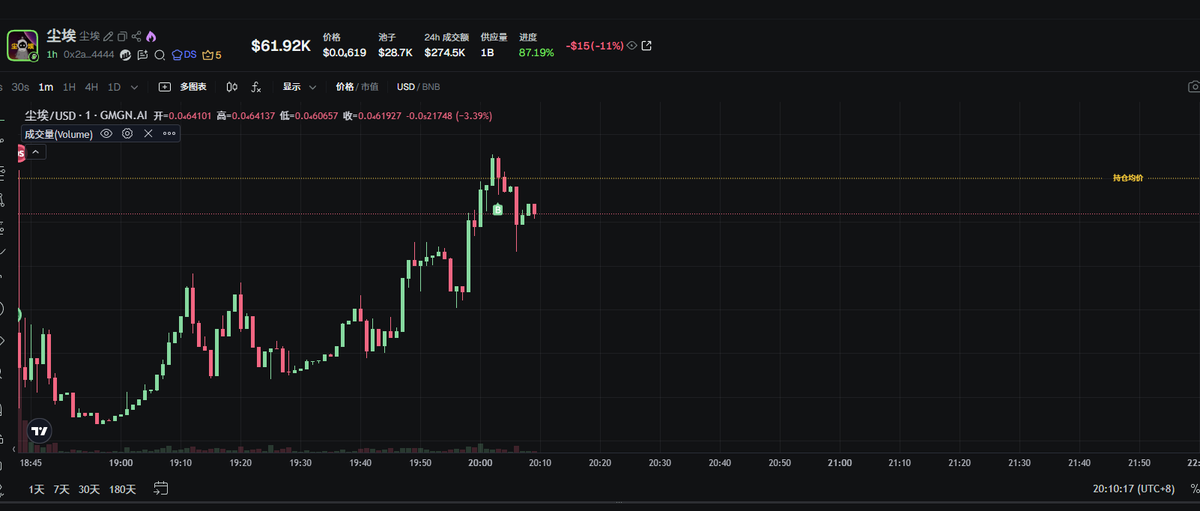
Task: Hide the Volume indicator with eye icon
Action: click(106, 133)
